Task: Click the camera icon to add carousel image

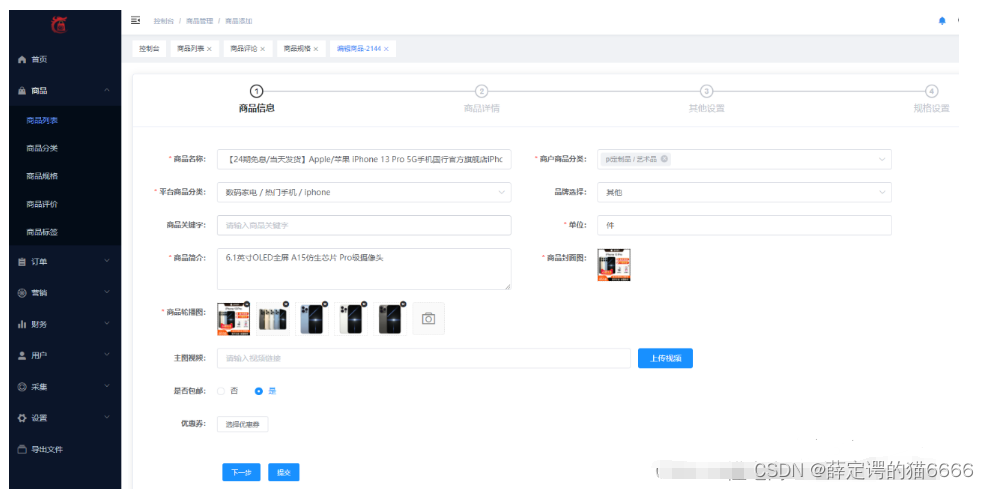Action: (428, 319)
